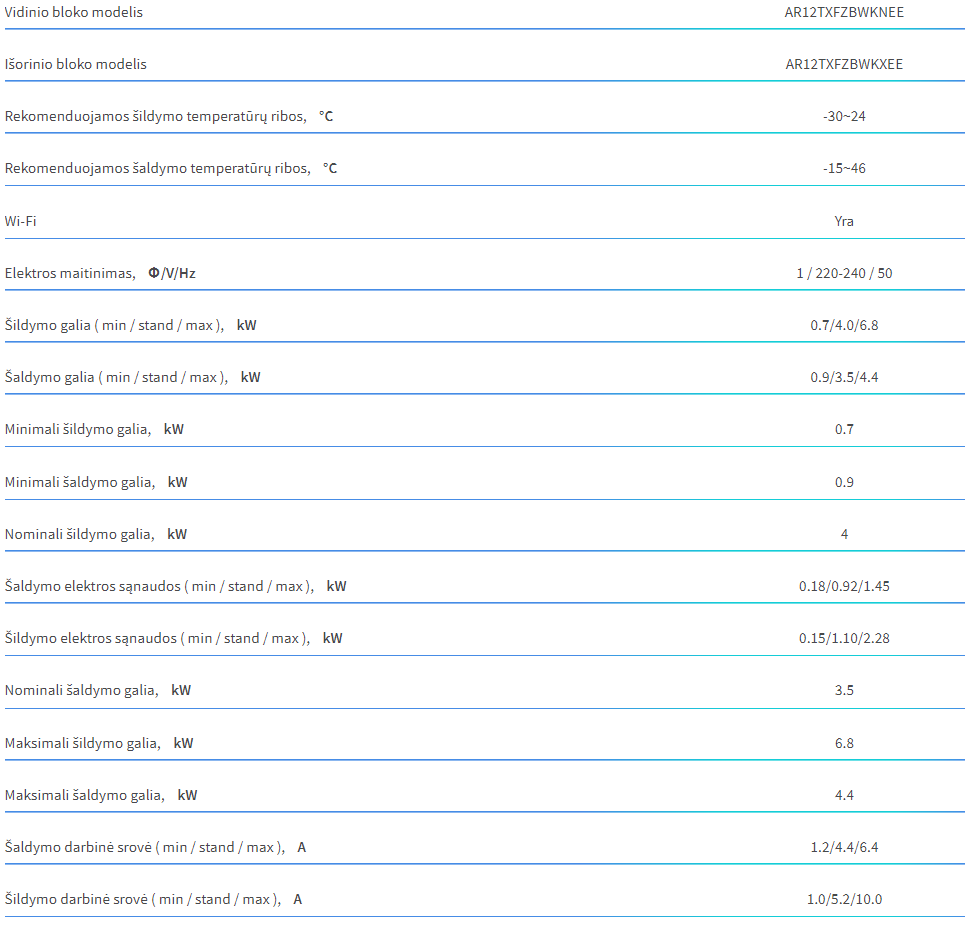Click the Wi-Fi value Yra
This screenshot has height=927, width=978.
coord(844,221)
